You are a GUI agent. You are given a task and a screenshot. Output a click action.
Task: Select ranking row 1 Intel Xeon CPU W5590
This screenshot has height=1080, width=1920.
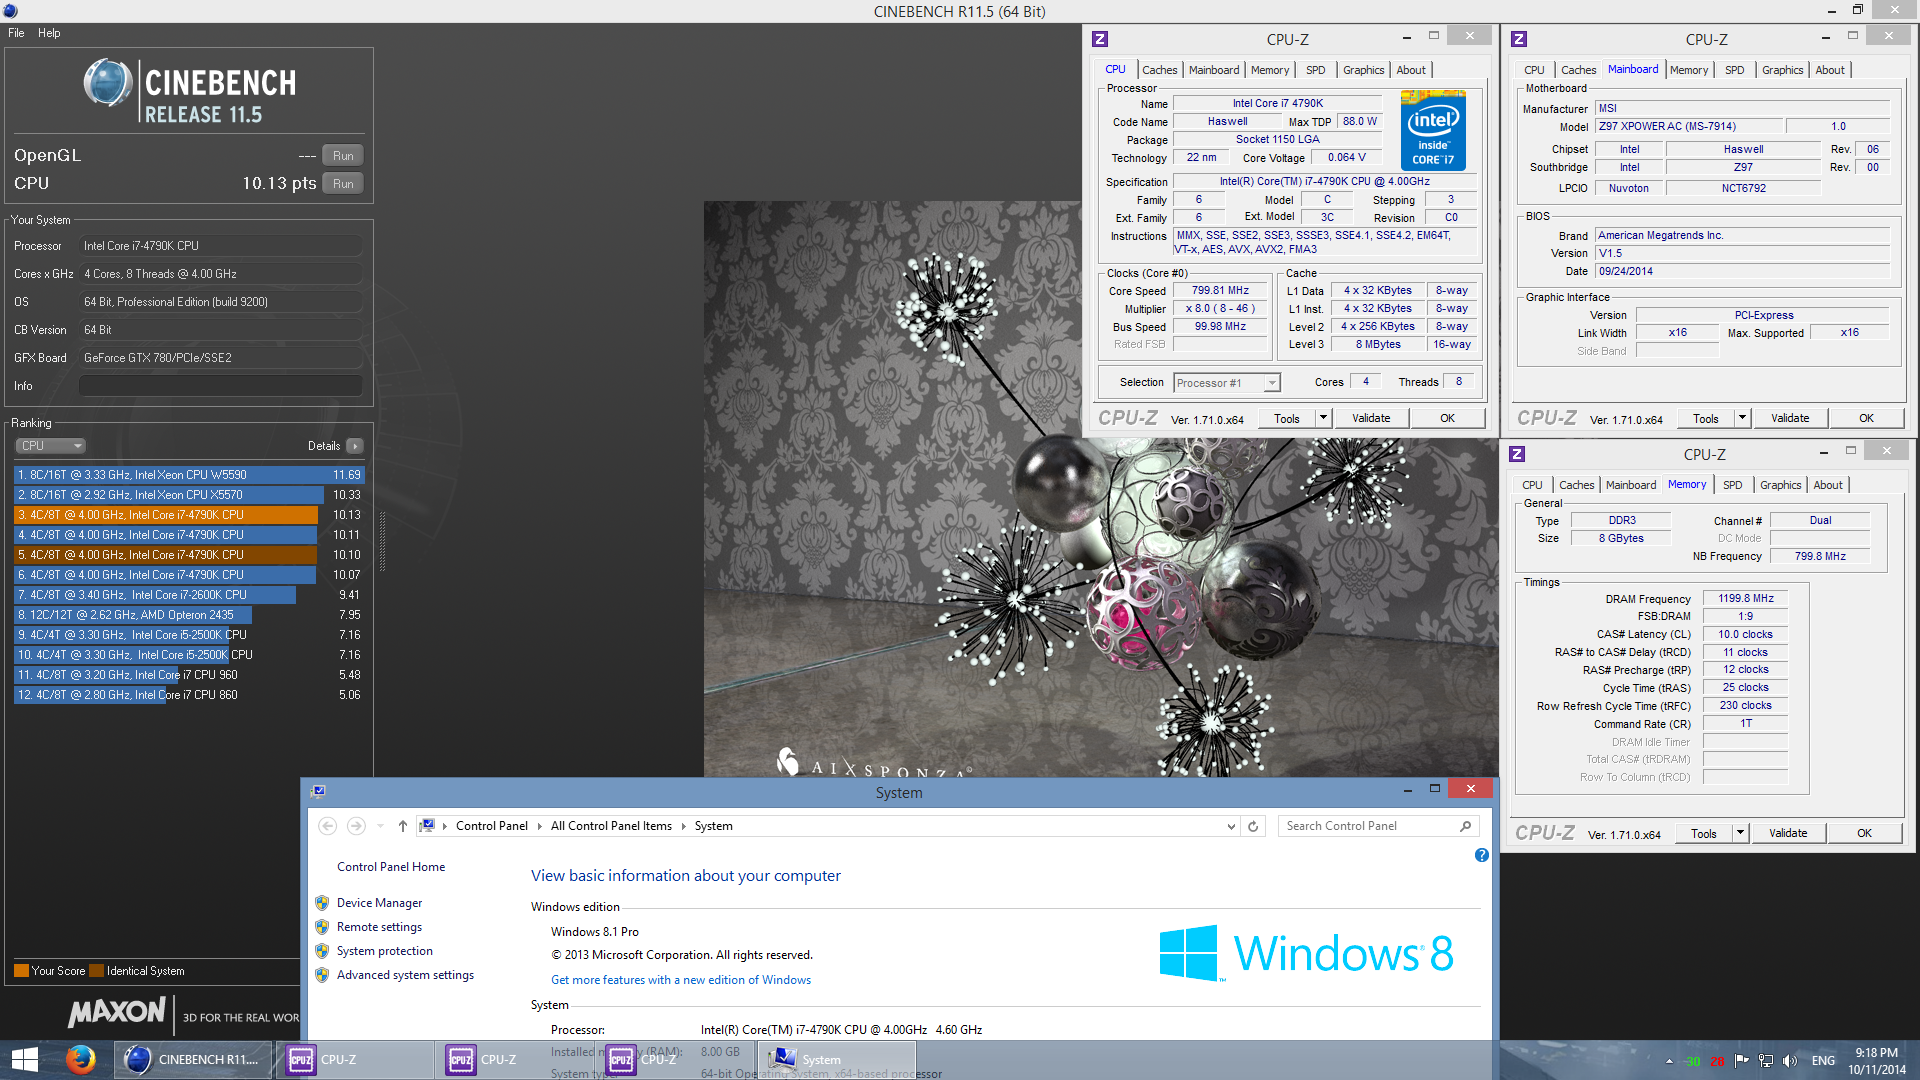pos(189,475)
